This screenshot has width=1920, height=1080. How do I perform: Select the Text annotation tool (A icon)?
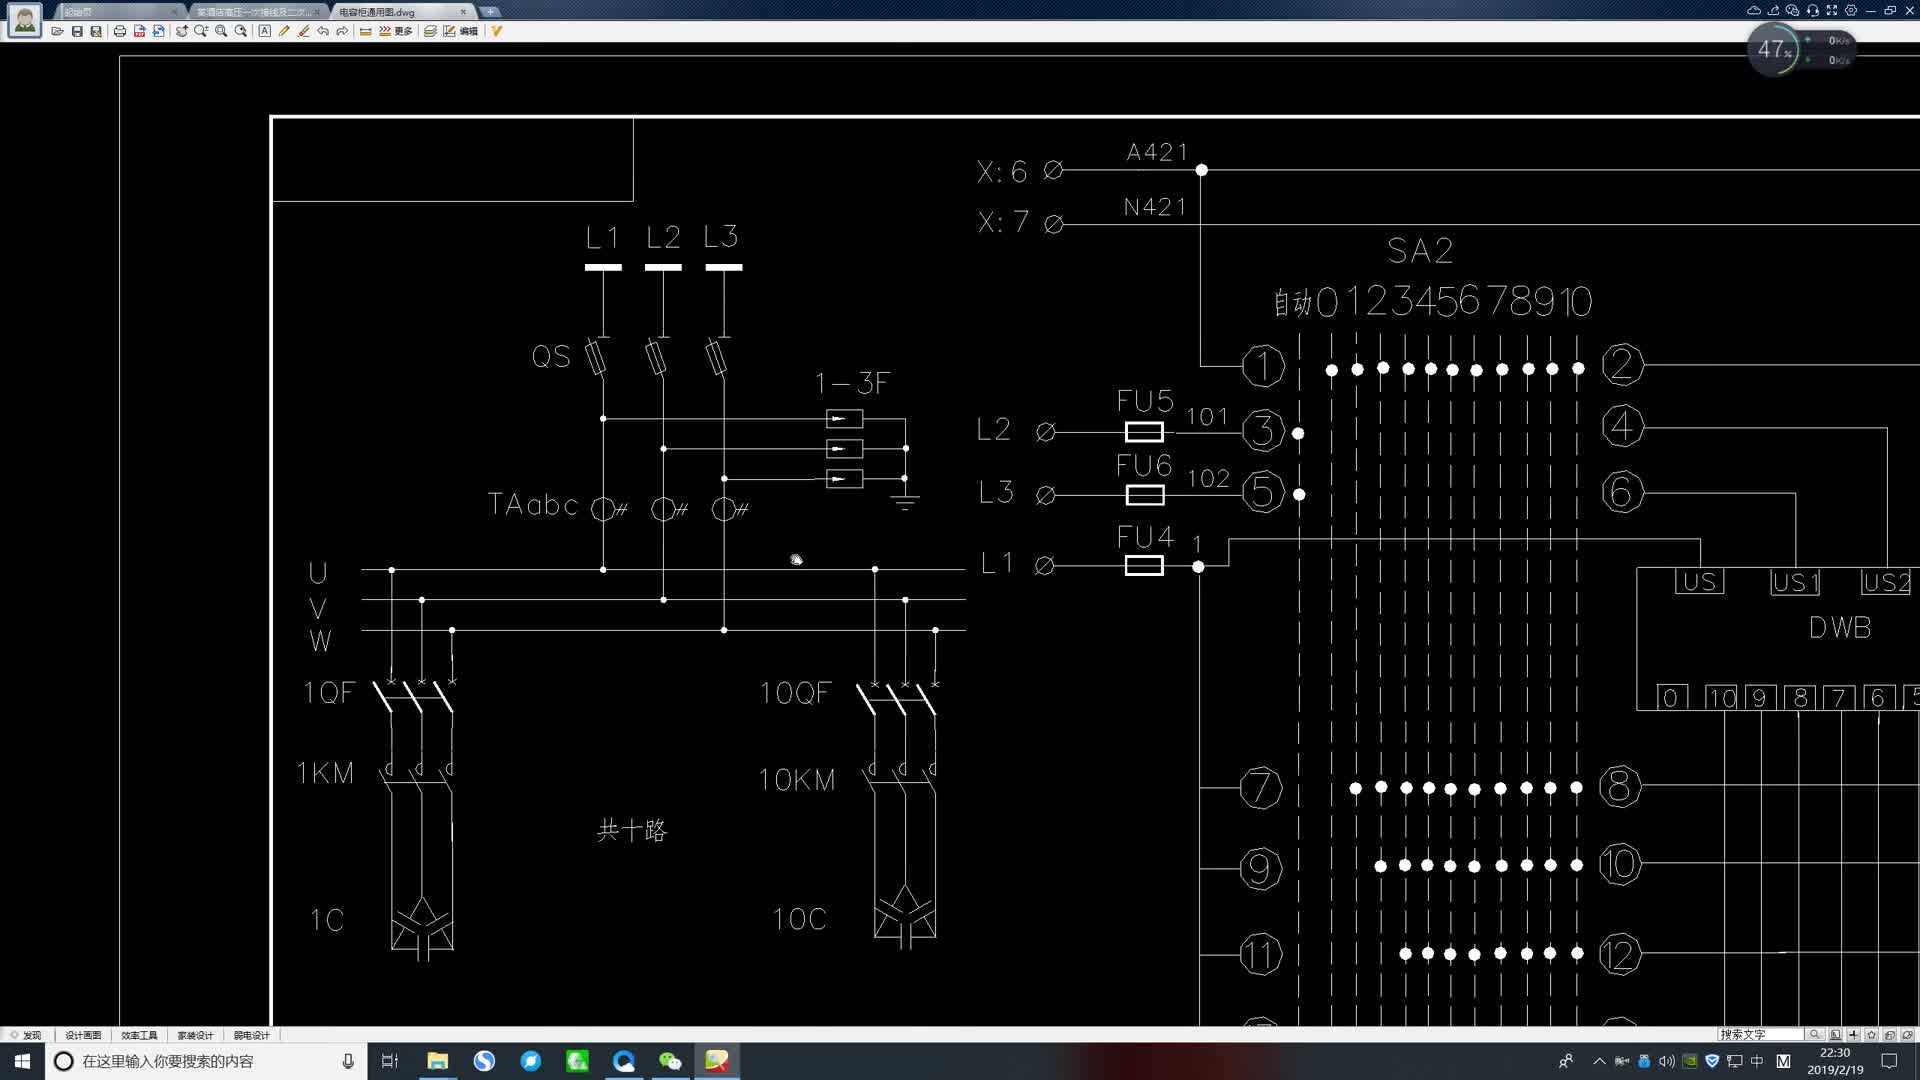click(264, 31)
